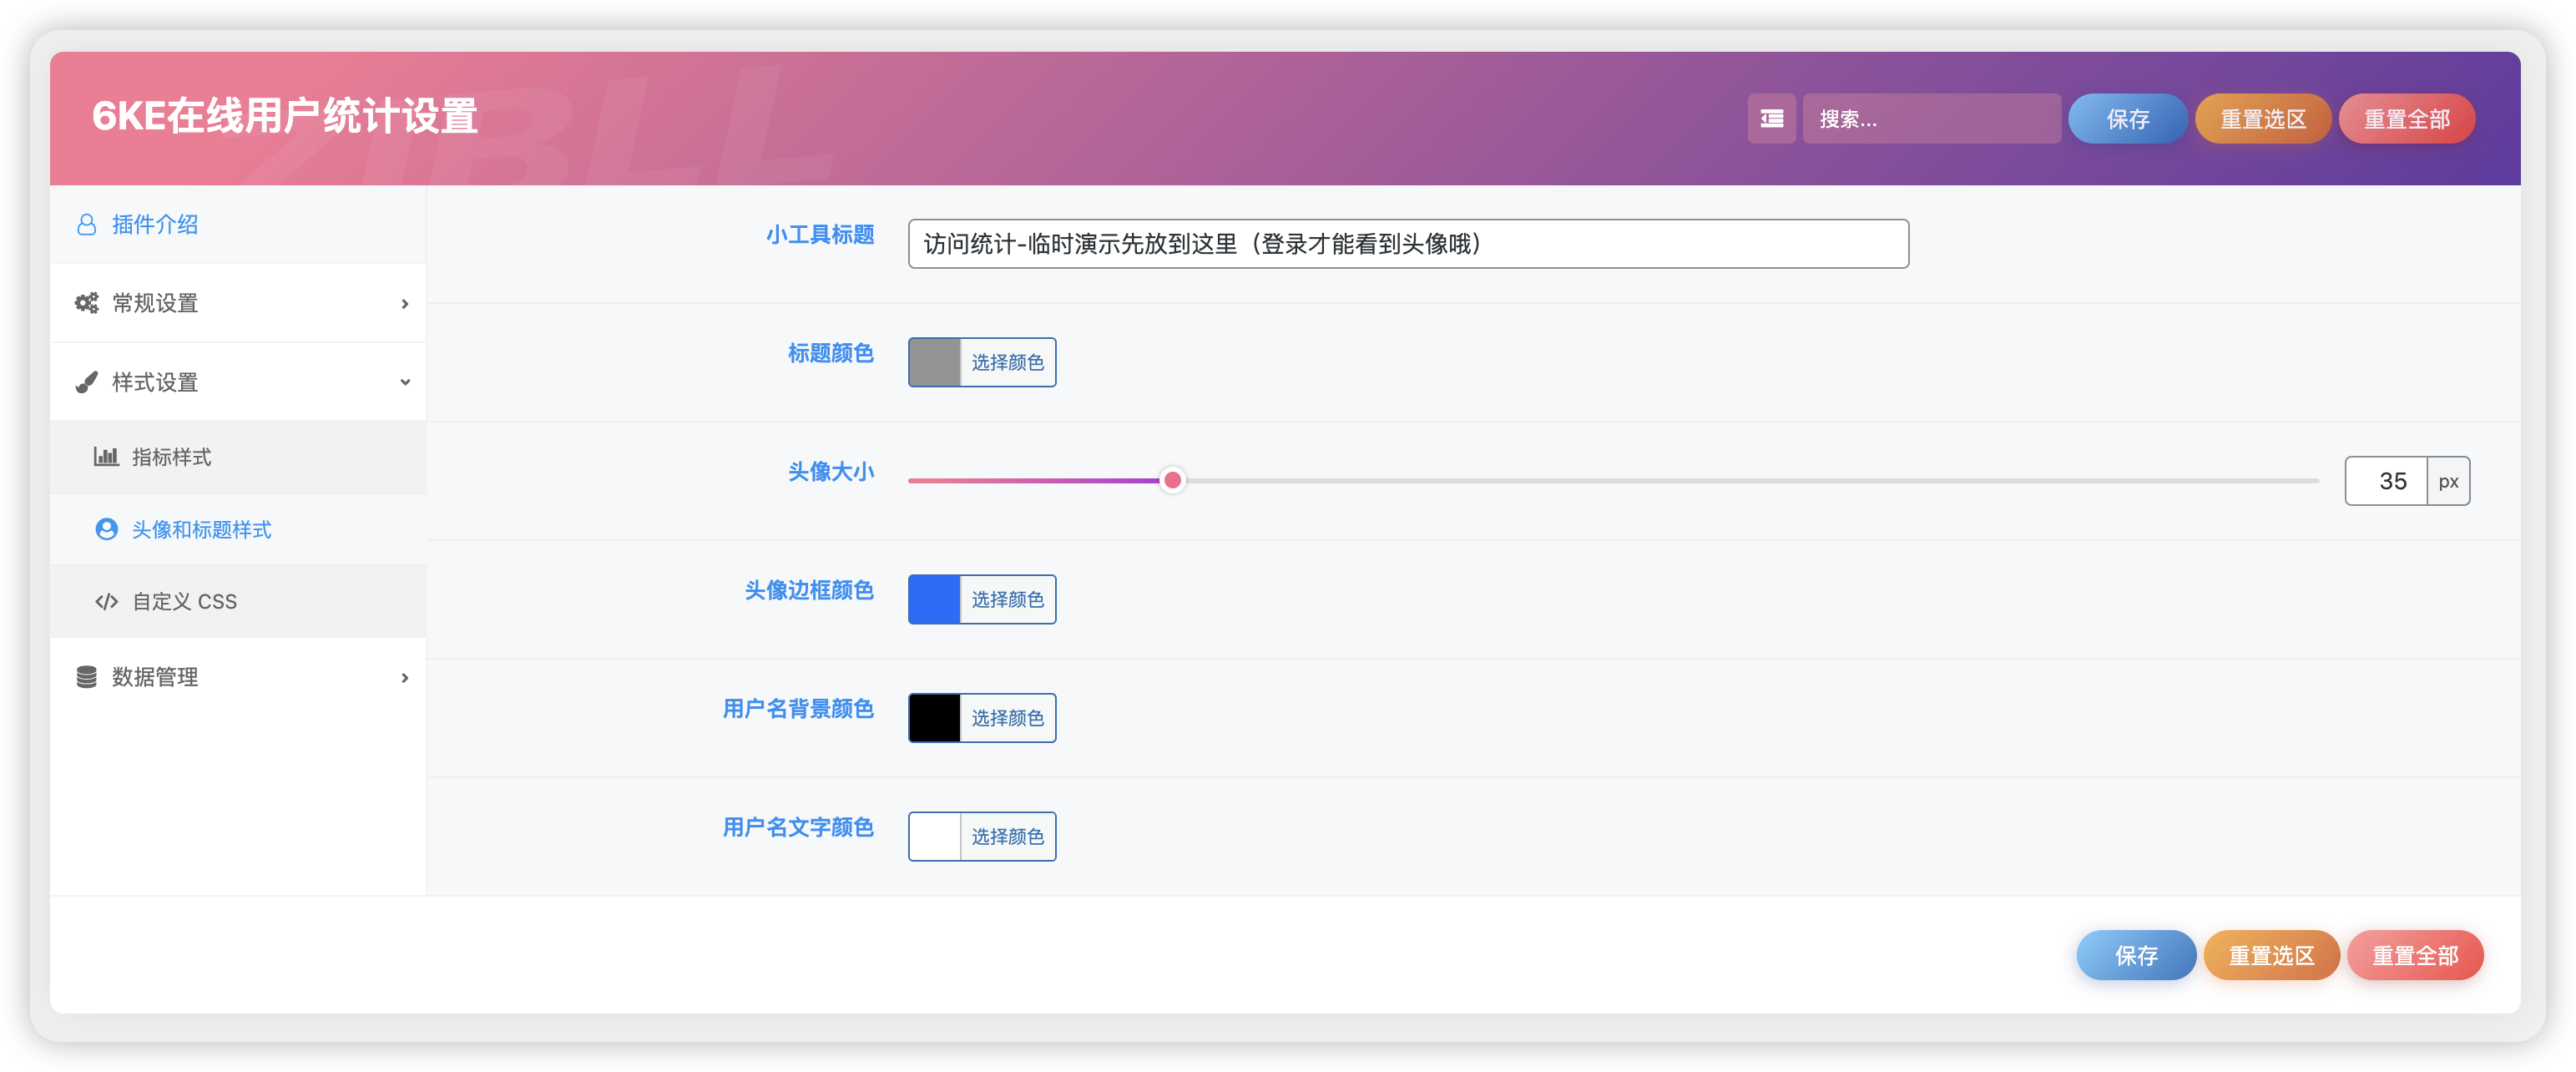The width and height of the screenshot is (2576, 1072).
Task: Click 重置选区 in the header
Action: (x=2263, y=118)
